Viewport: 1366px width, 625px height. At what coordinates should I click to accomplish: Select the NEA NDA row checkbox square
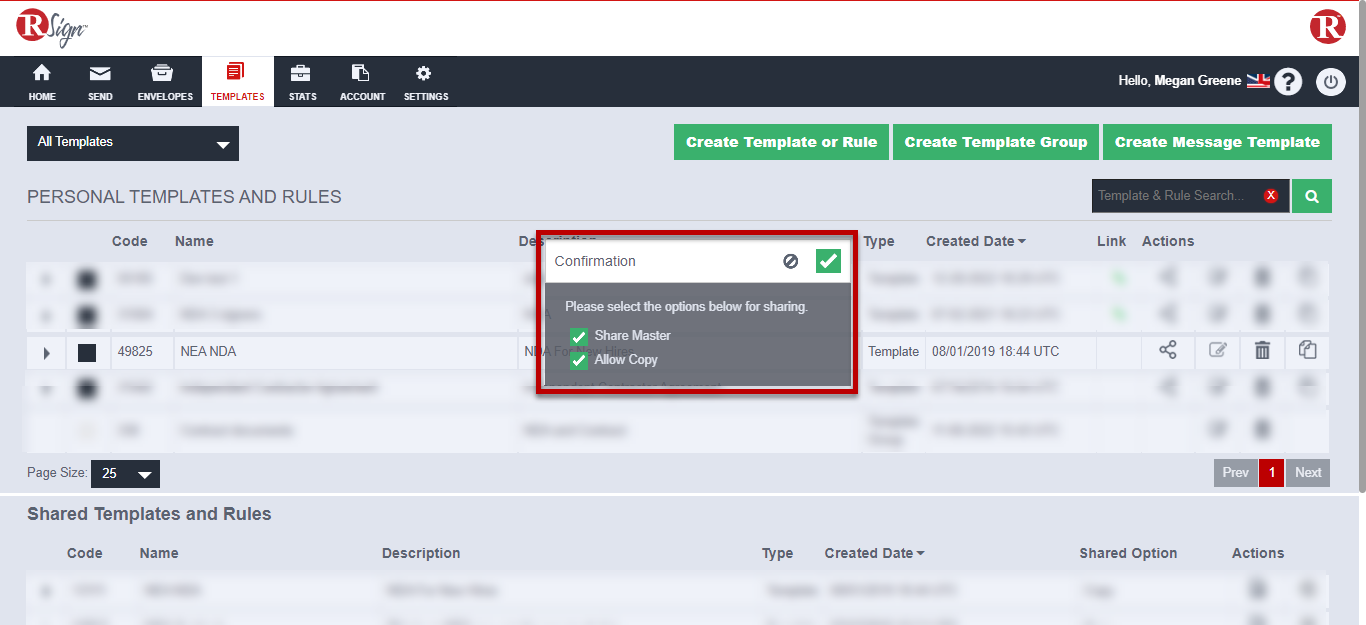87,352
